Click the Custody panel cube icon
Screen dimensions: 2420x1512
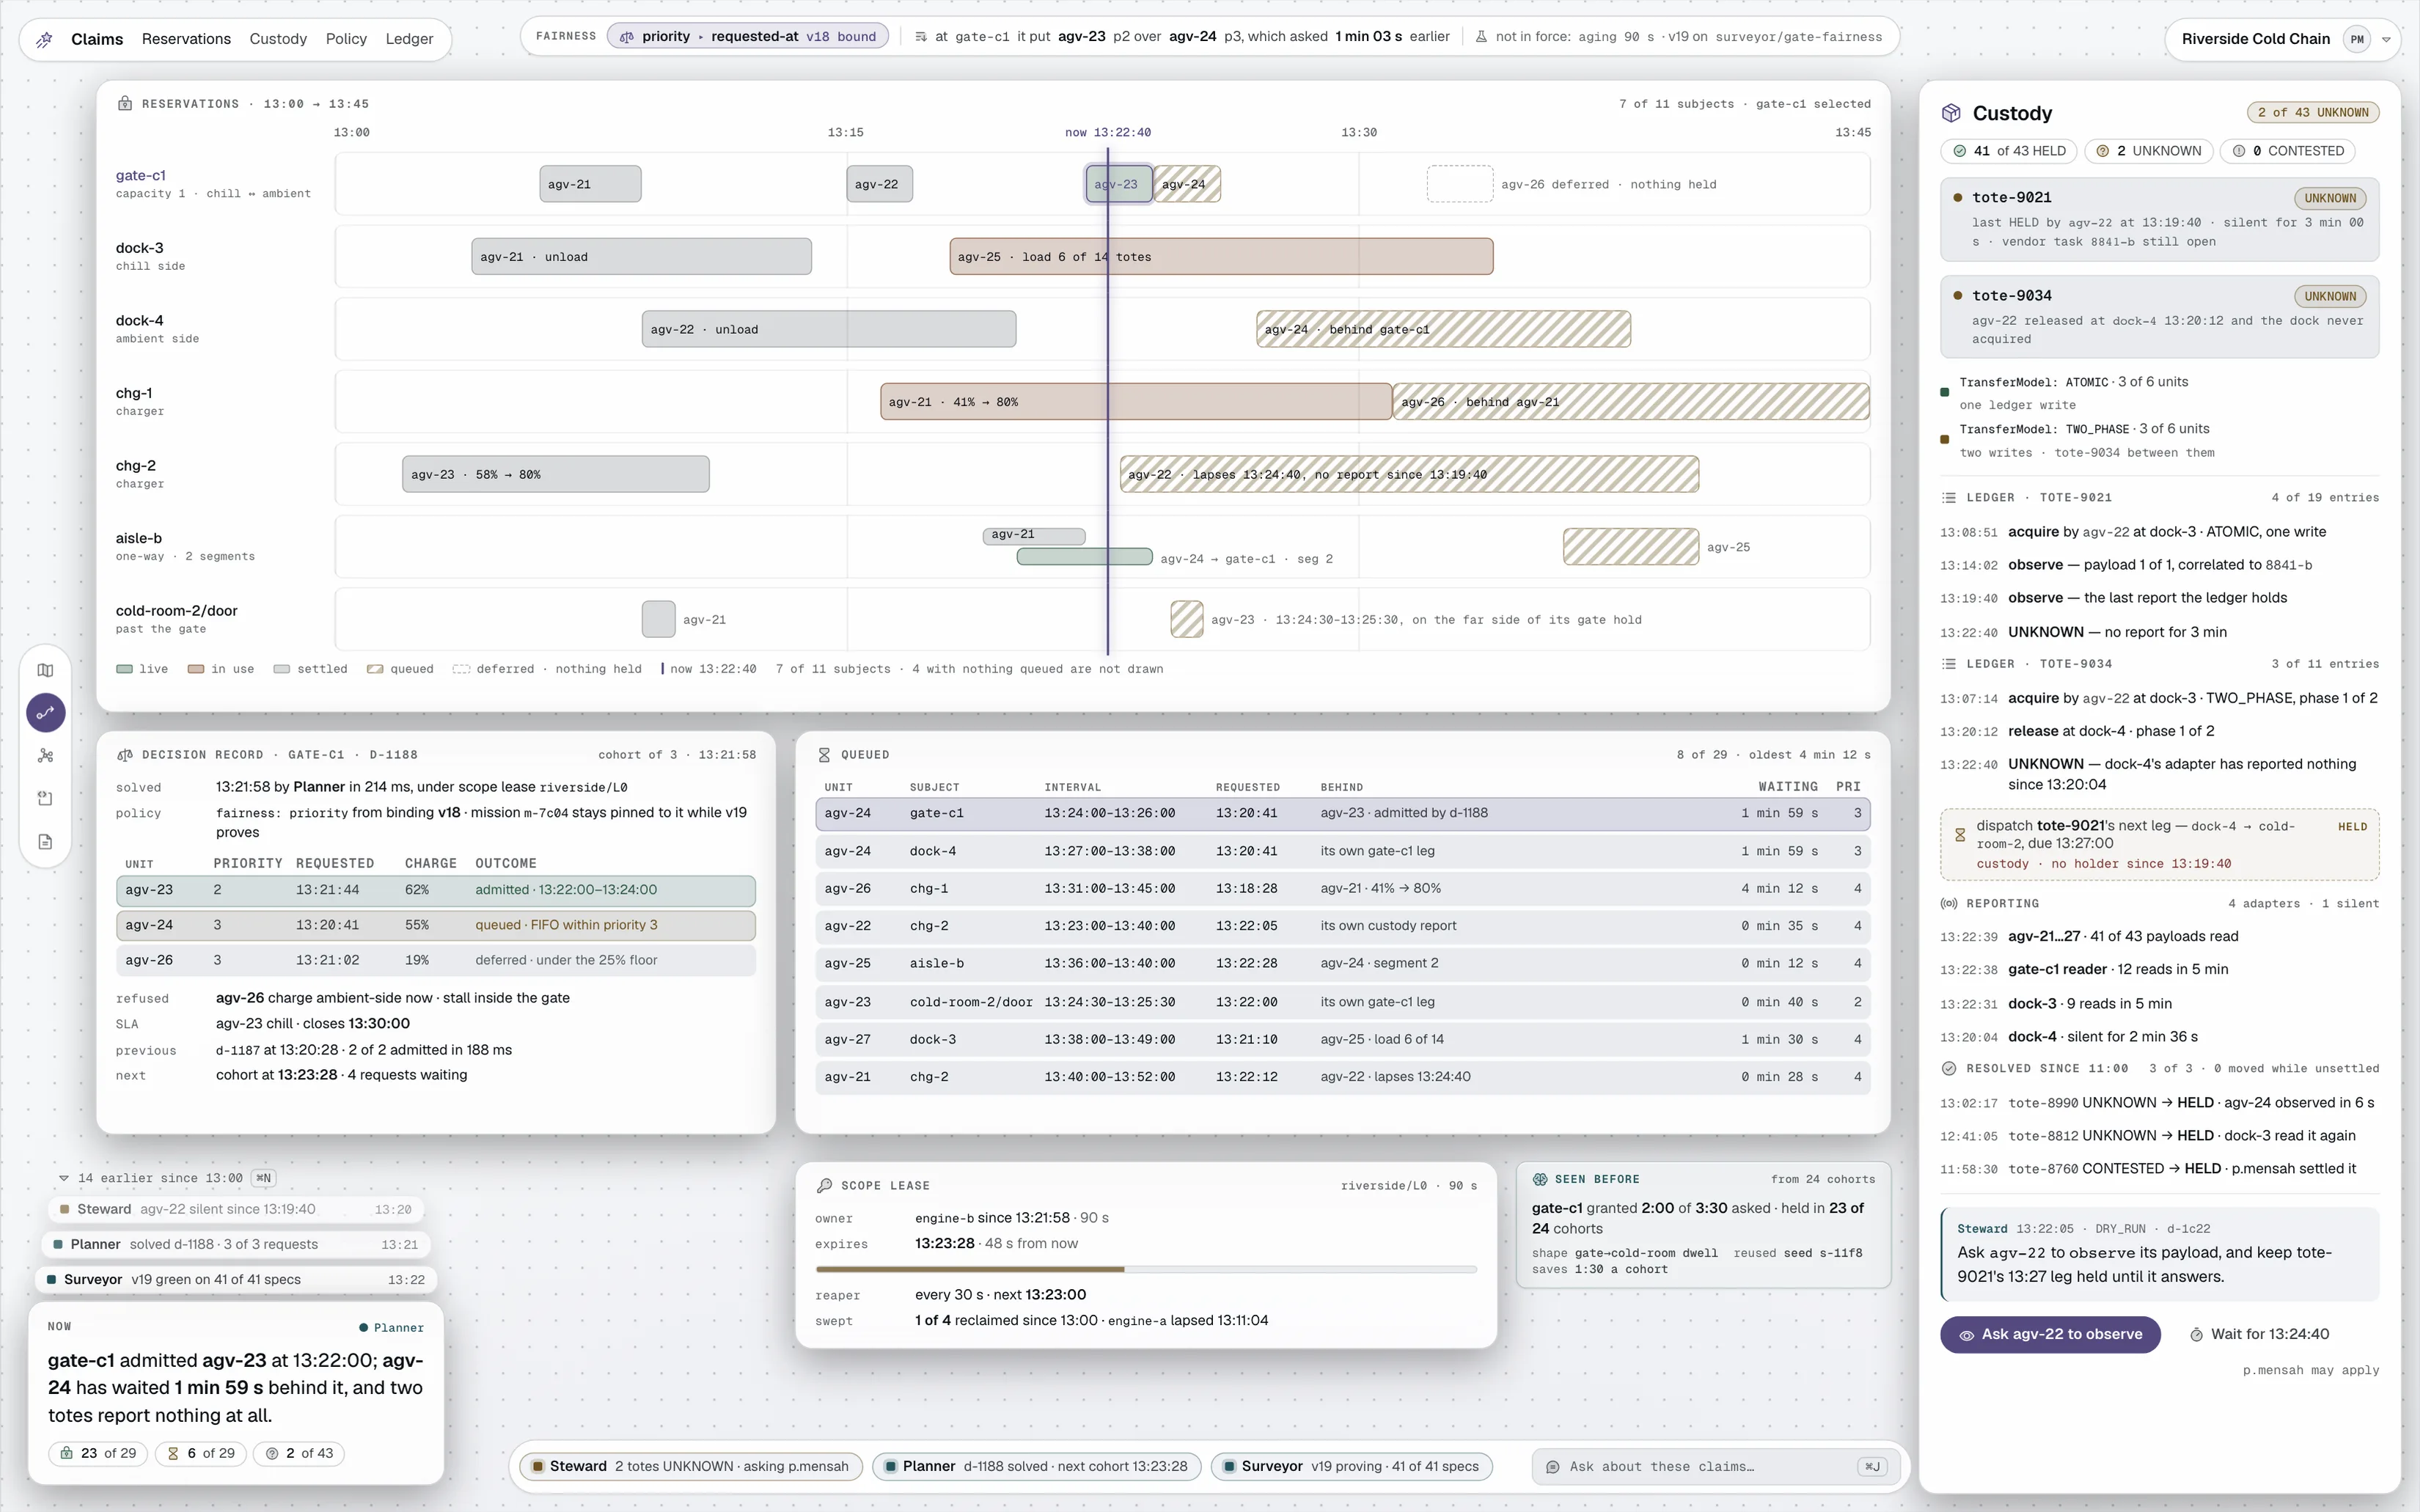[x=1951, y=113]
